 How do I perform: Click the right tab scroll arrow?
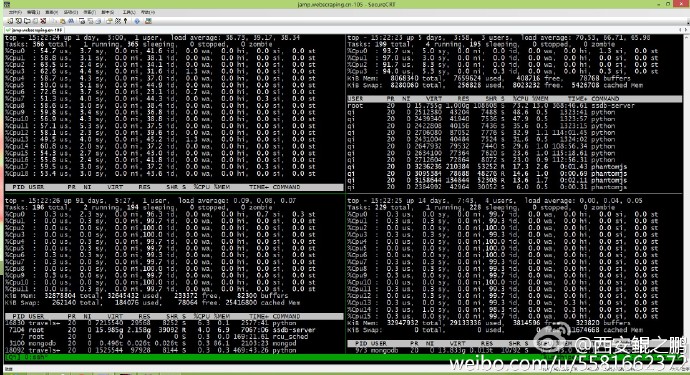point(686,30)
